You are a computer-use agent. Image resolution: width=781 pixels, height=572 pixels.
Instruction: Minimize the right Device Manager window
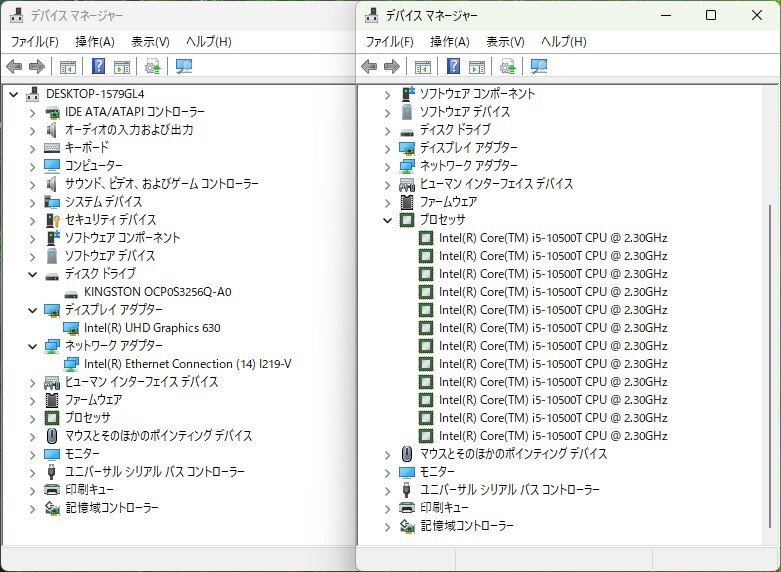666,15
